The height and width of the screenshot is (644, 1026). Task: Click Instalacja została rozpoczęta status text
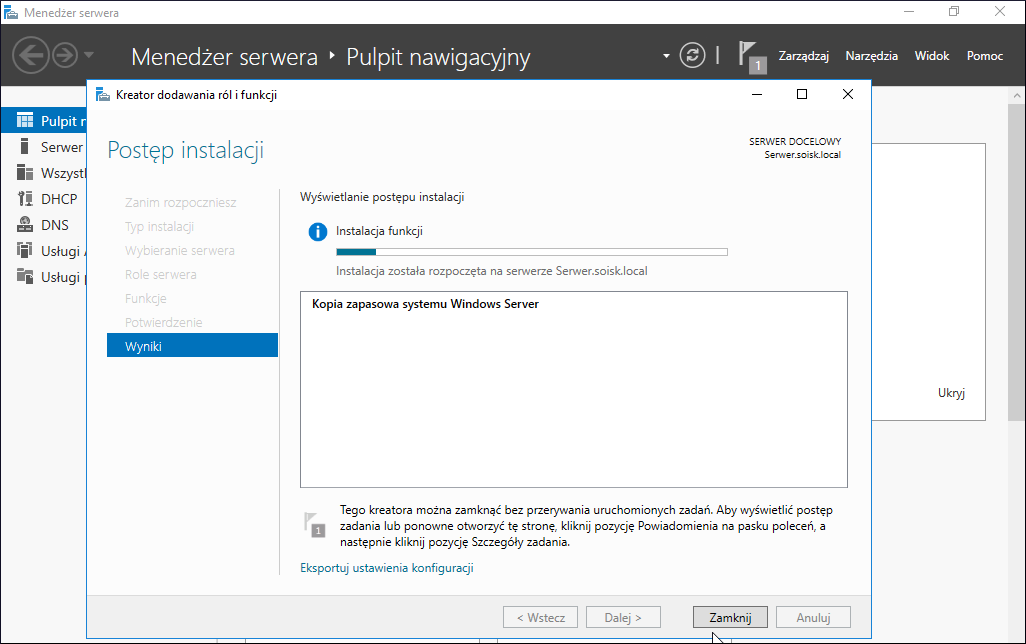click(491, 271)
